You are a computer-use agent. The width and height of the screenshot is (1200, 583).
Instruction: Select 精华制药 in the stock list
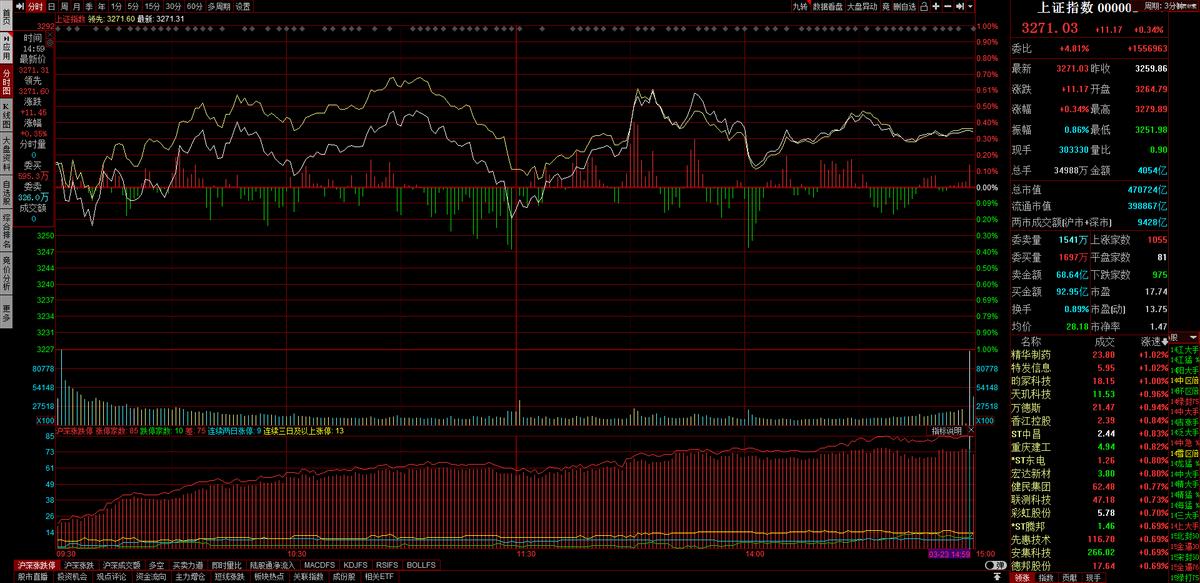point(1030,355)
